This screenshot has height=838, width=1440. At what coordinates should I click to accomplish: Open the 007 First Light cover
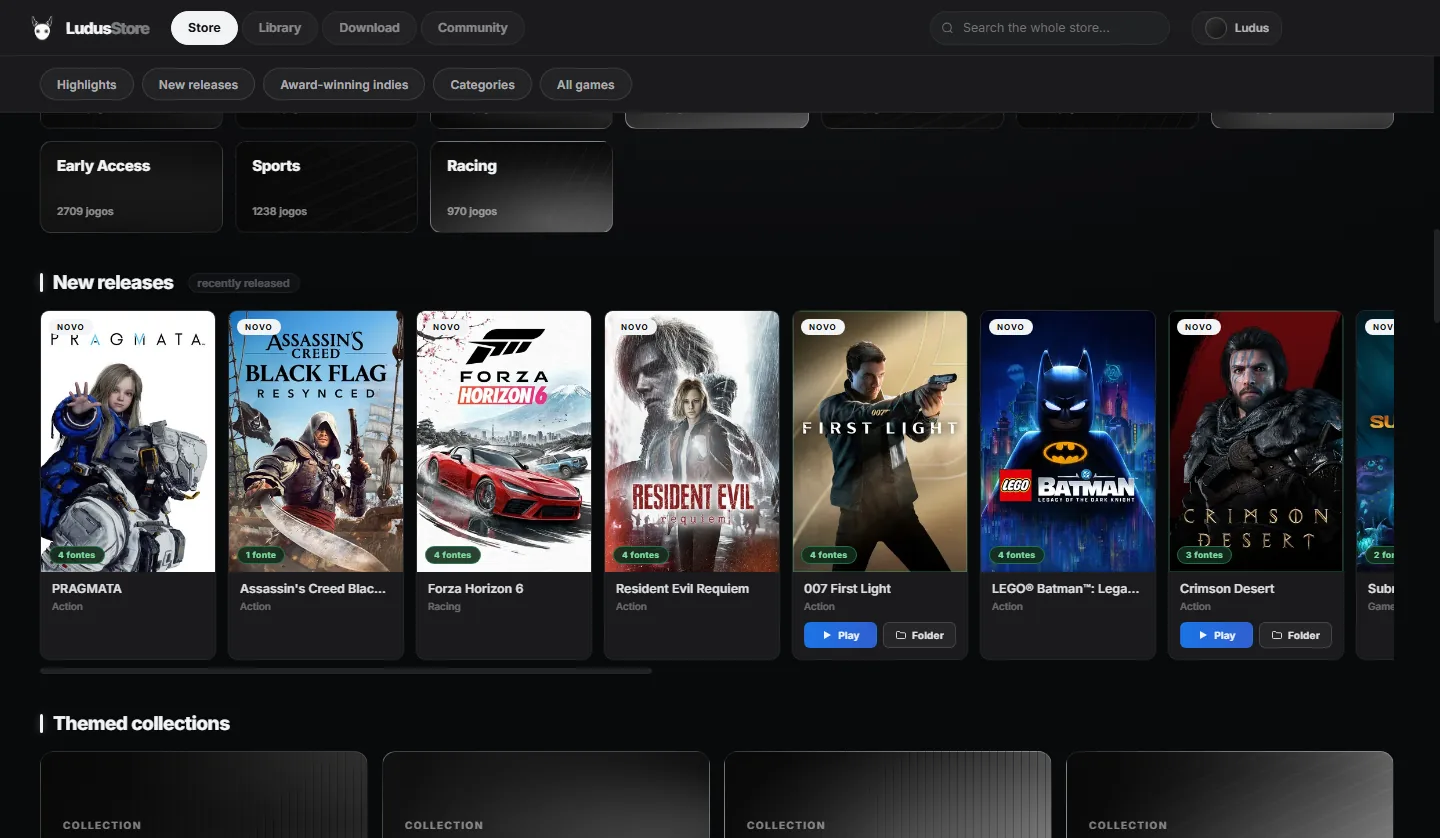coord(880,441)
